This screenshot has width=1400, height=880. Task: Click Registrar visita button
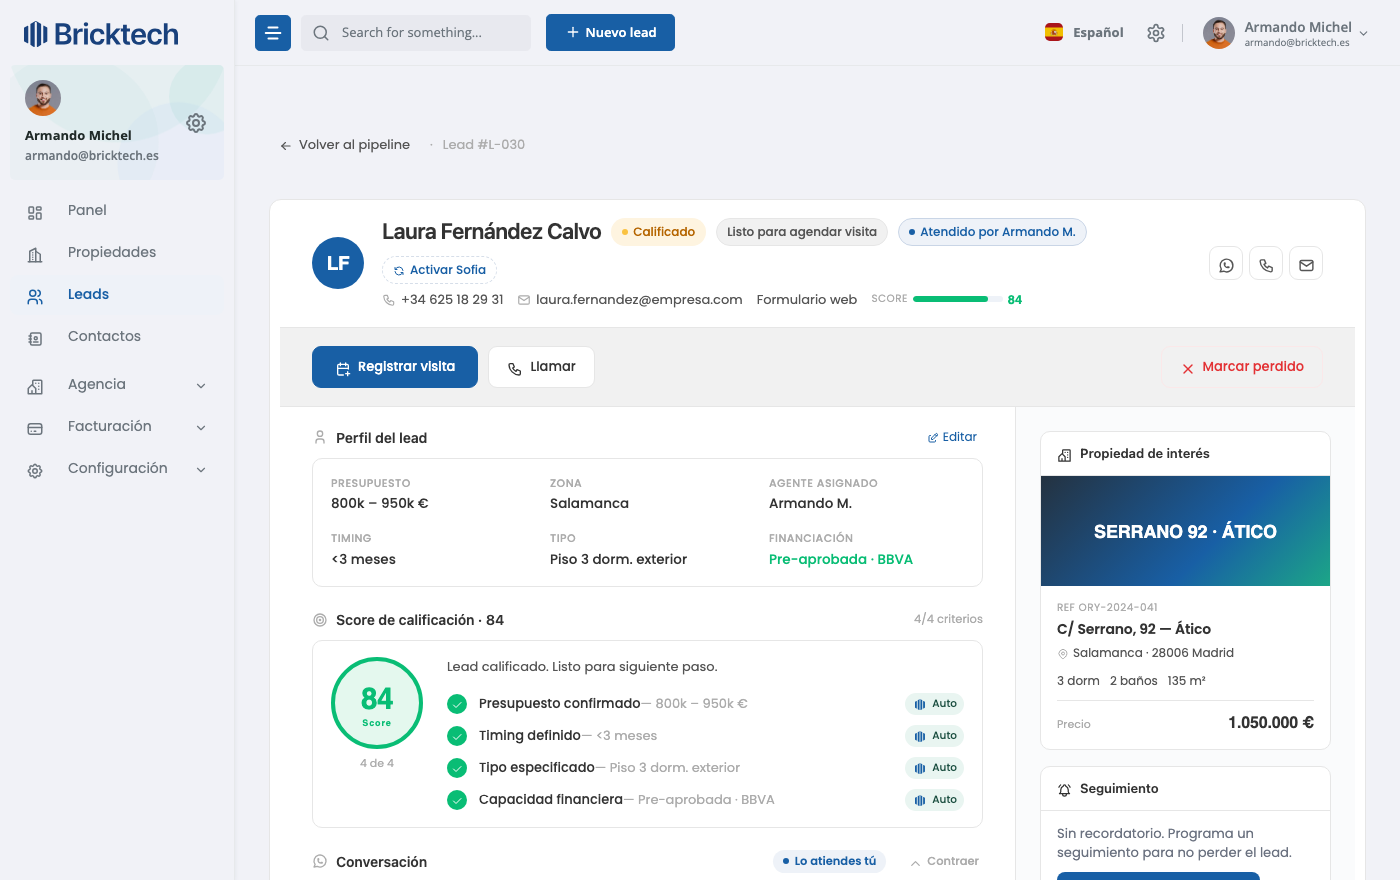pyautogui.click(x=395, y=367)
